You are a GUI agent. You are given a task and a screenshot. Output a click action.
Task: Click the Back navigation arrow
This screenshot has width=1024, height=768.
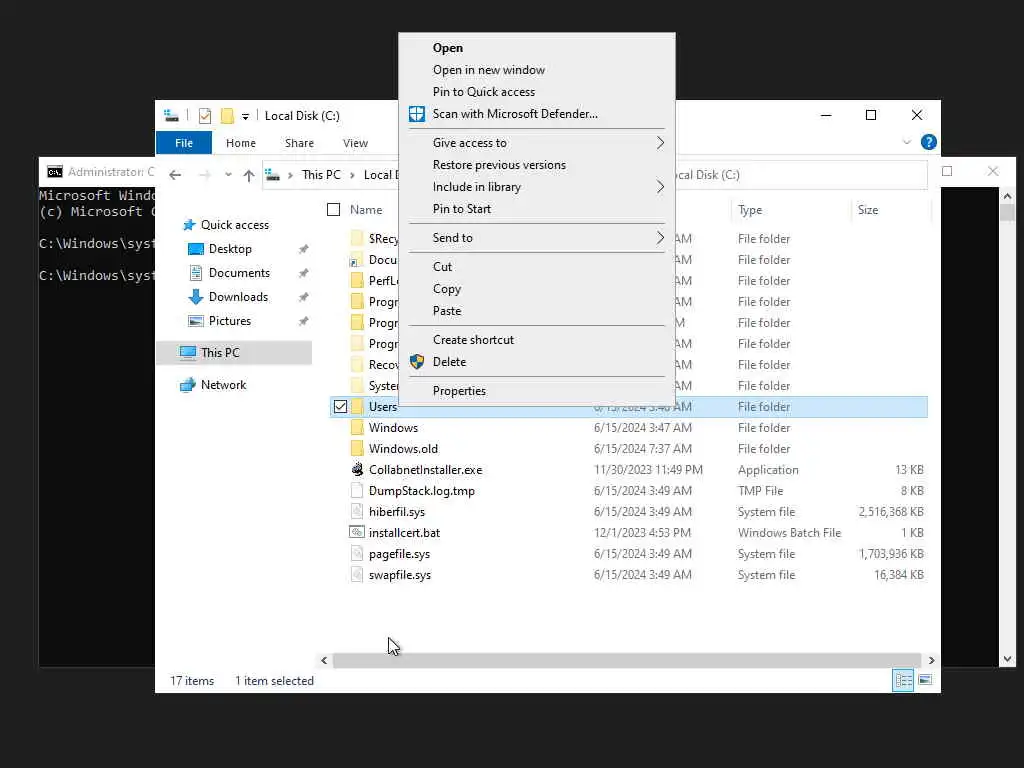[174, 175]
